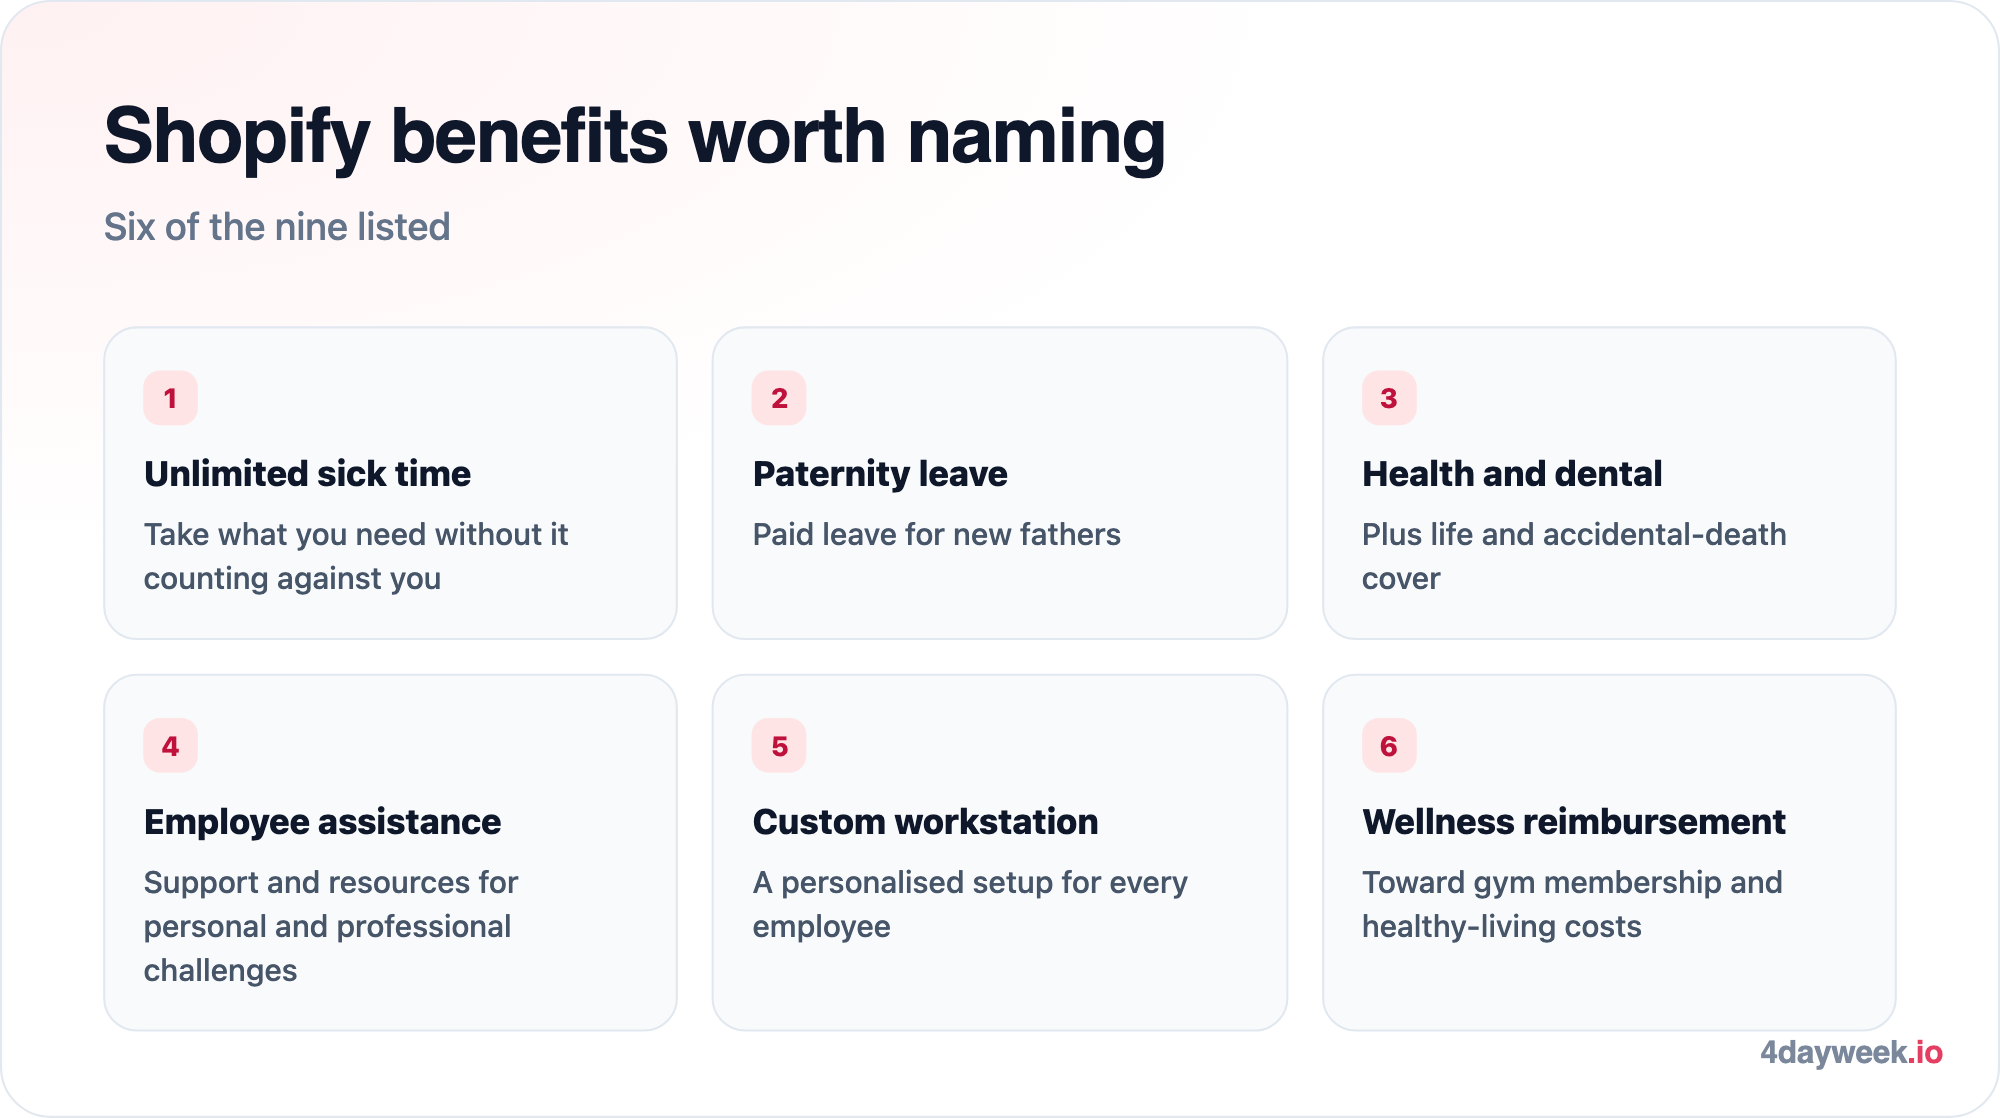Viewport: 2000px width, 1118px height.
Task: Select the Unlimited sick time heading
Action: [307, 474]
